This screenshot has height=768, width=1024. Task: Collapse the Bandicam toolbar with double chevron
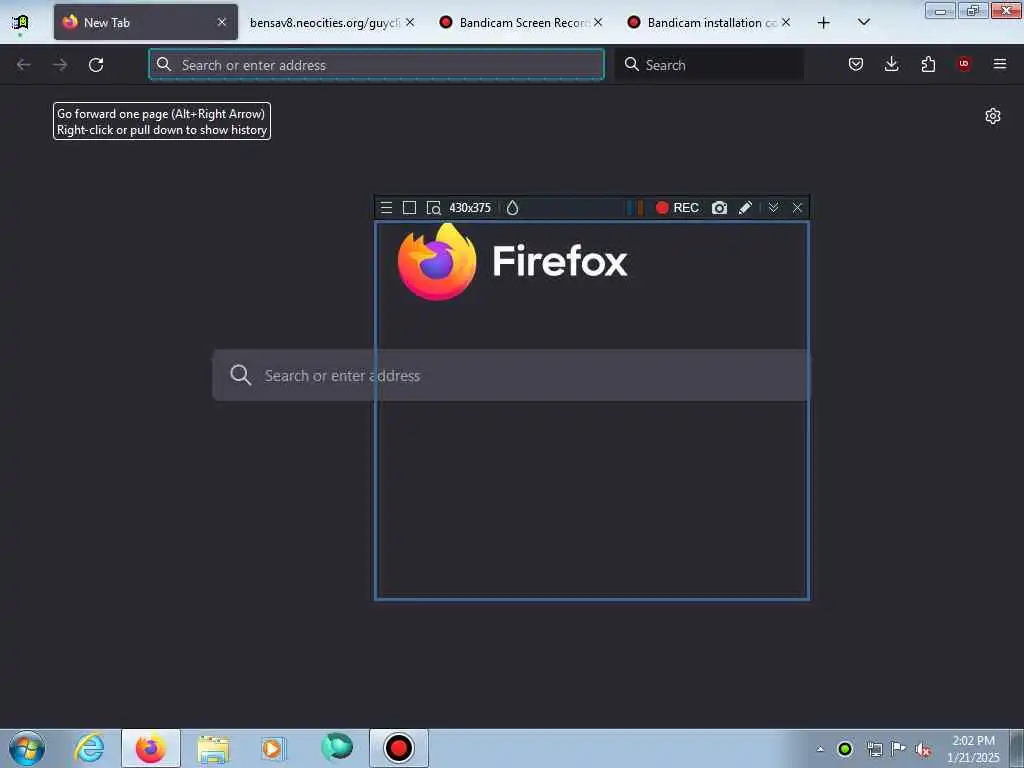tap(773, 208)
